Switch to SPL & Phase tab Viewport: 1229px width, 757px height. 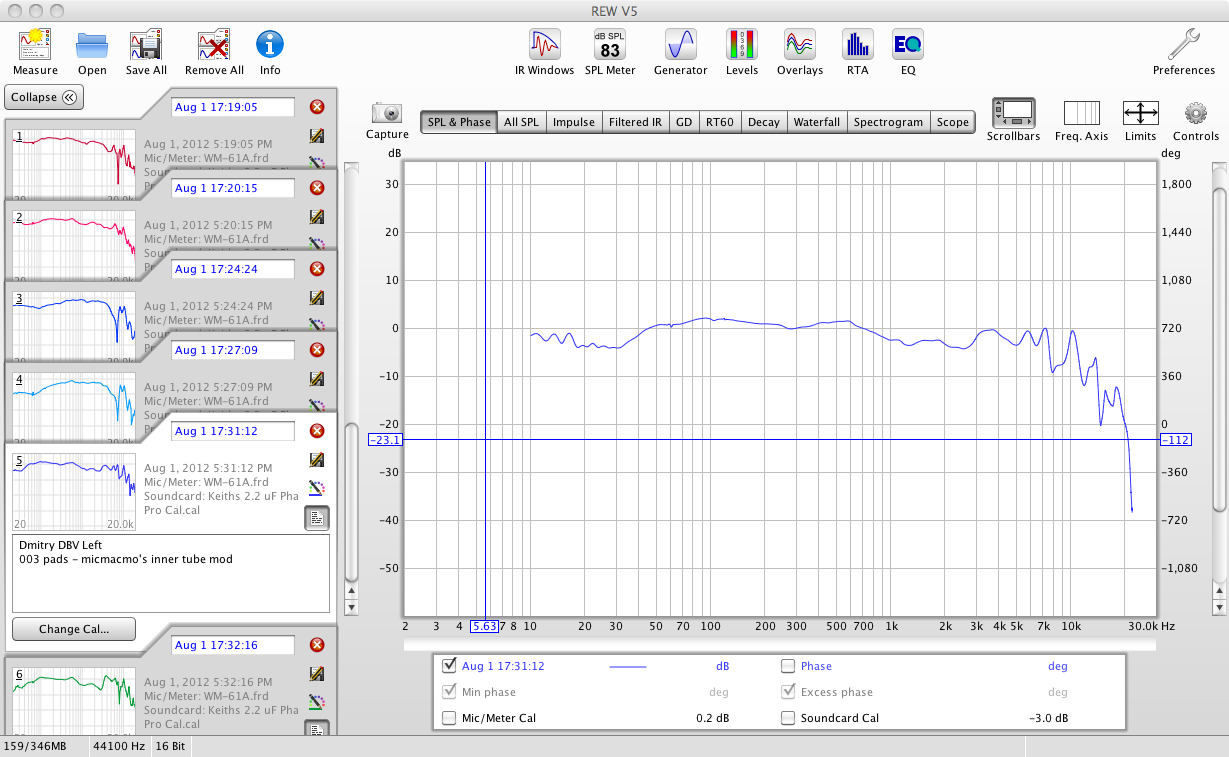coord(459,122)
